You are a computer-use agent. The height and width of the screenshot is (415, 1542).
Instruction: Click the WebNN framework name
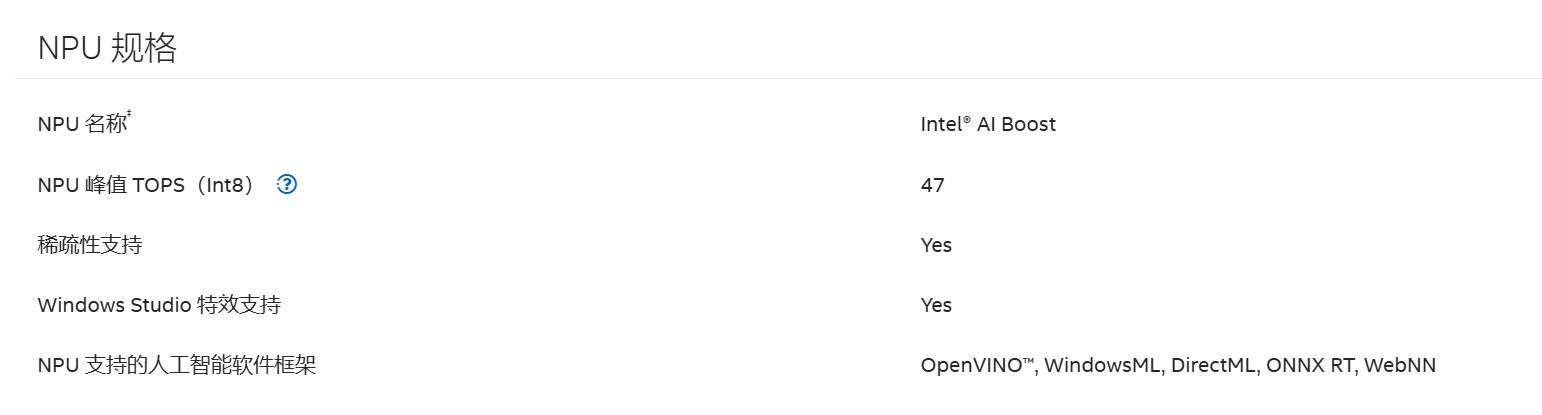pyautogui.click(x=1399, y=365)
